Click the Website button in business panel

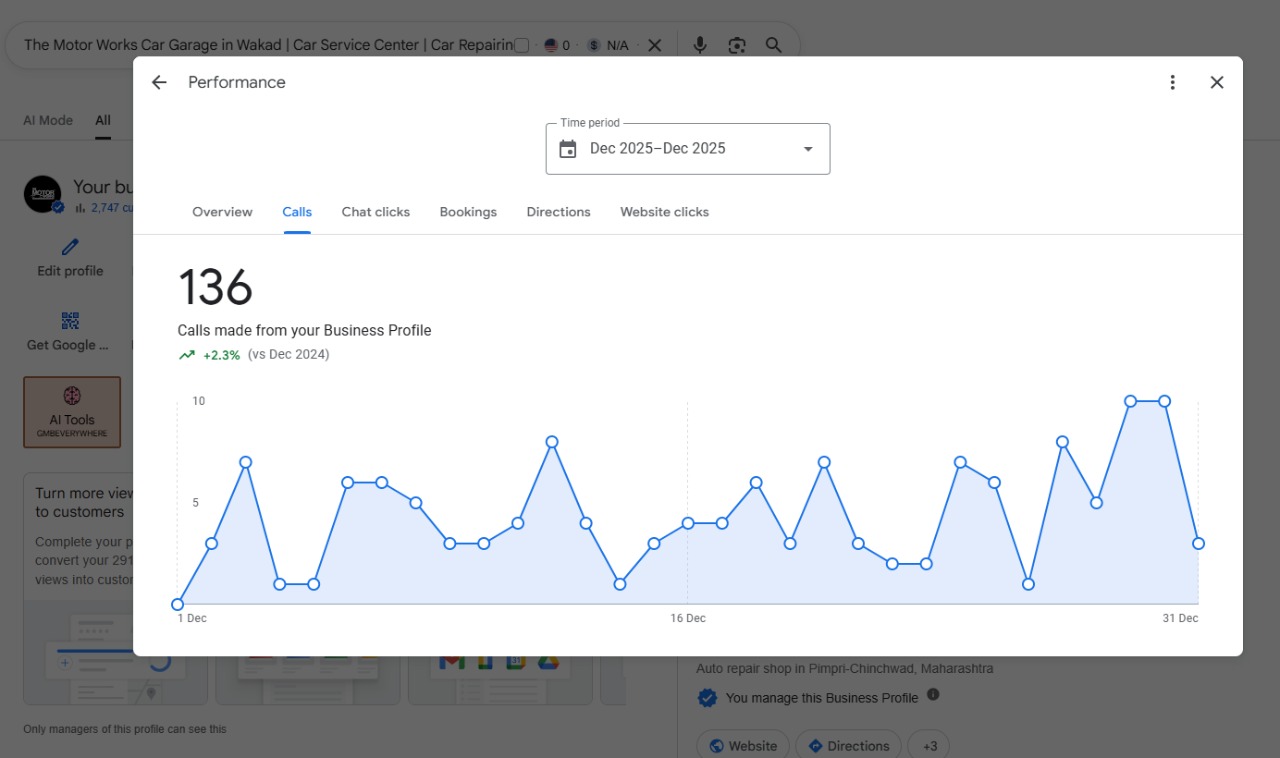click(x=743, y=746)
